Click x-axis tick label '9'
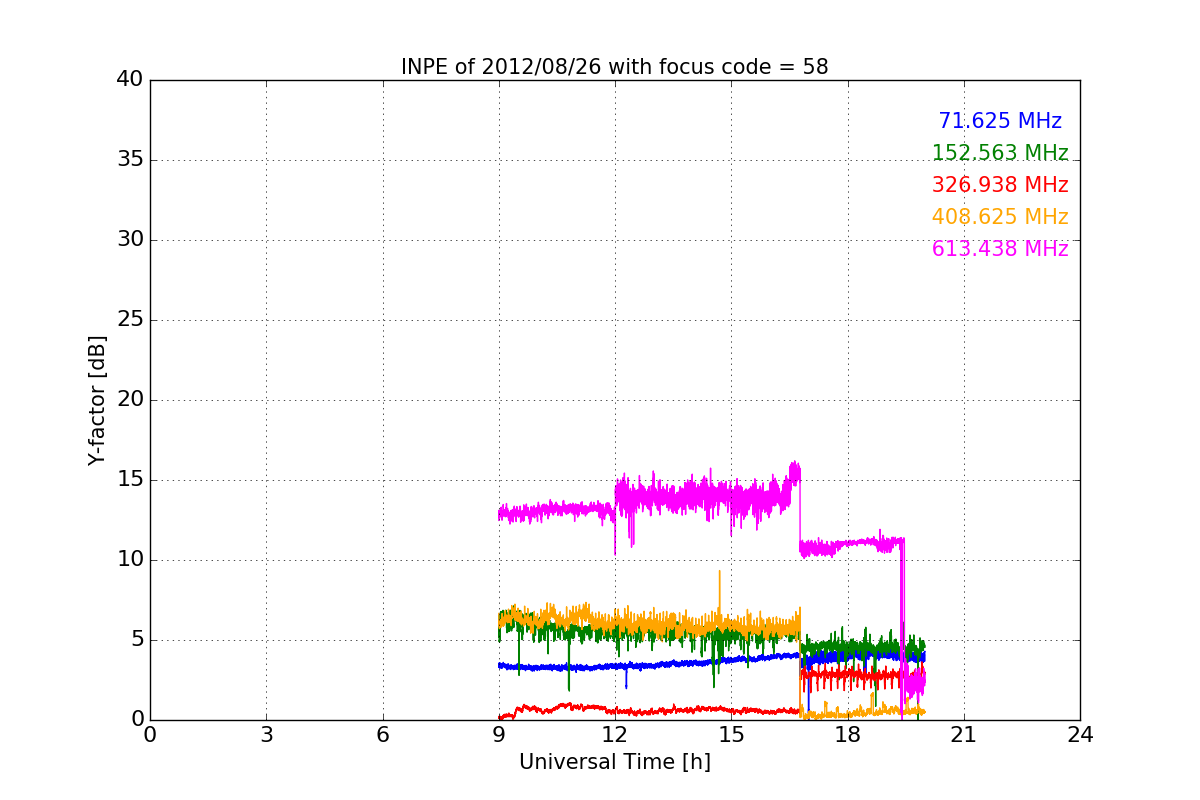 (x=499, y=735)
